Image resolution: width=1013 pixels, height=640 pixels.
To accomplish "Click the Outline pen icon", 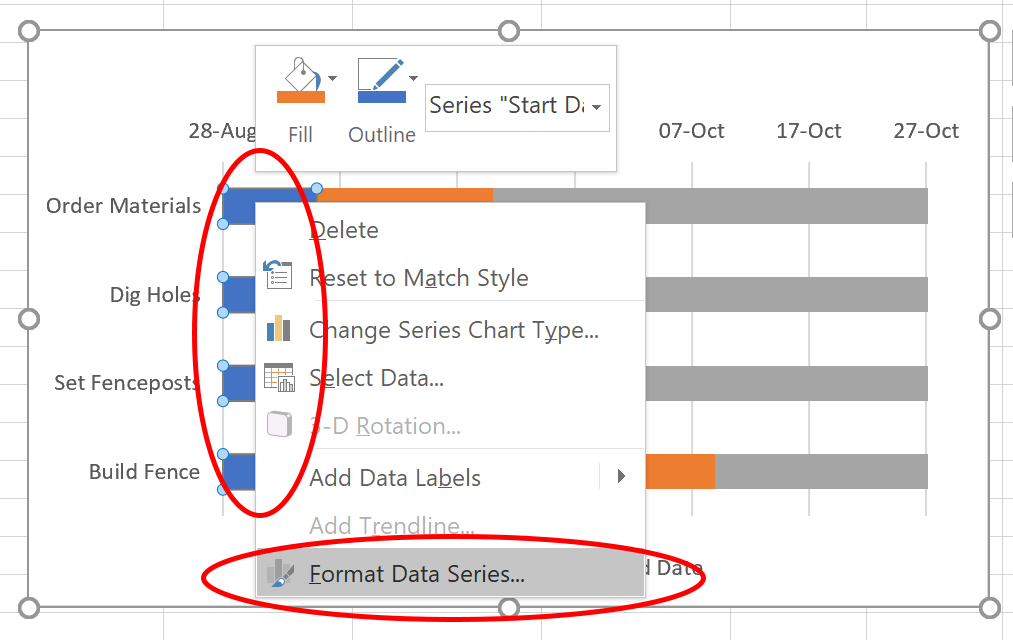I will pos(381,74).
